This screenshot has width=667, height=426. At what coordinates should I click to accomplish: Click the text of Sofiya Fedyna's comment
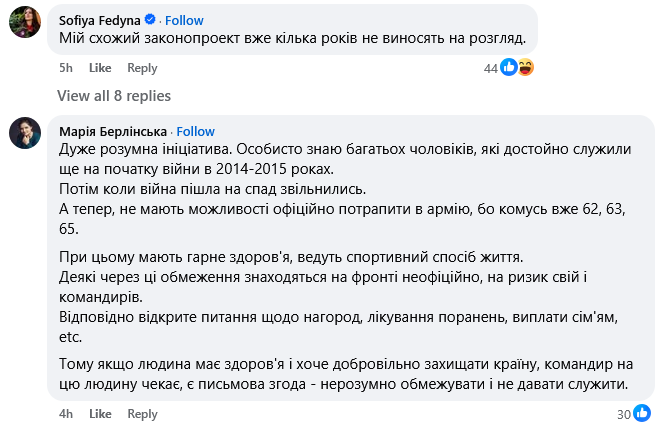(292, 39)
